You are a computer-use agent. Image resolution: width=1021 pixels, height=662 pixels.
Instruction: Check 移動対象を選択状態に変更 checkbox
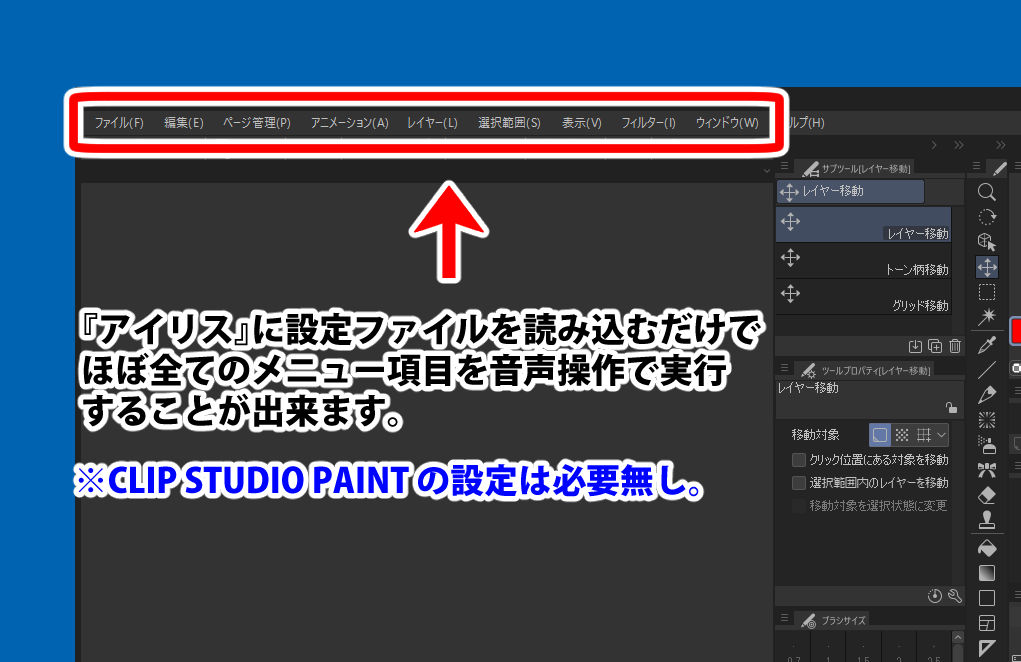(798, 506)
